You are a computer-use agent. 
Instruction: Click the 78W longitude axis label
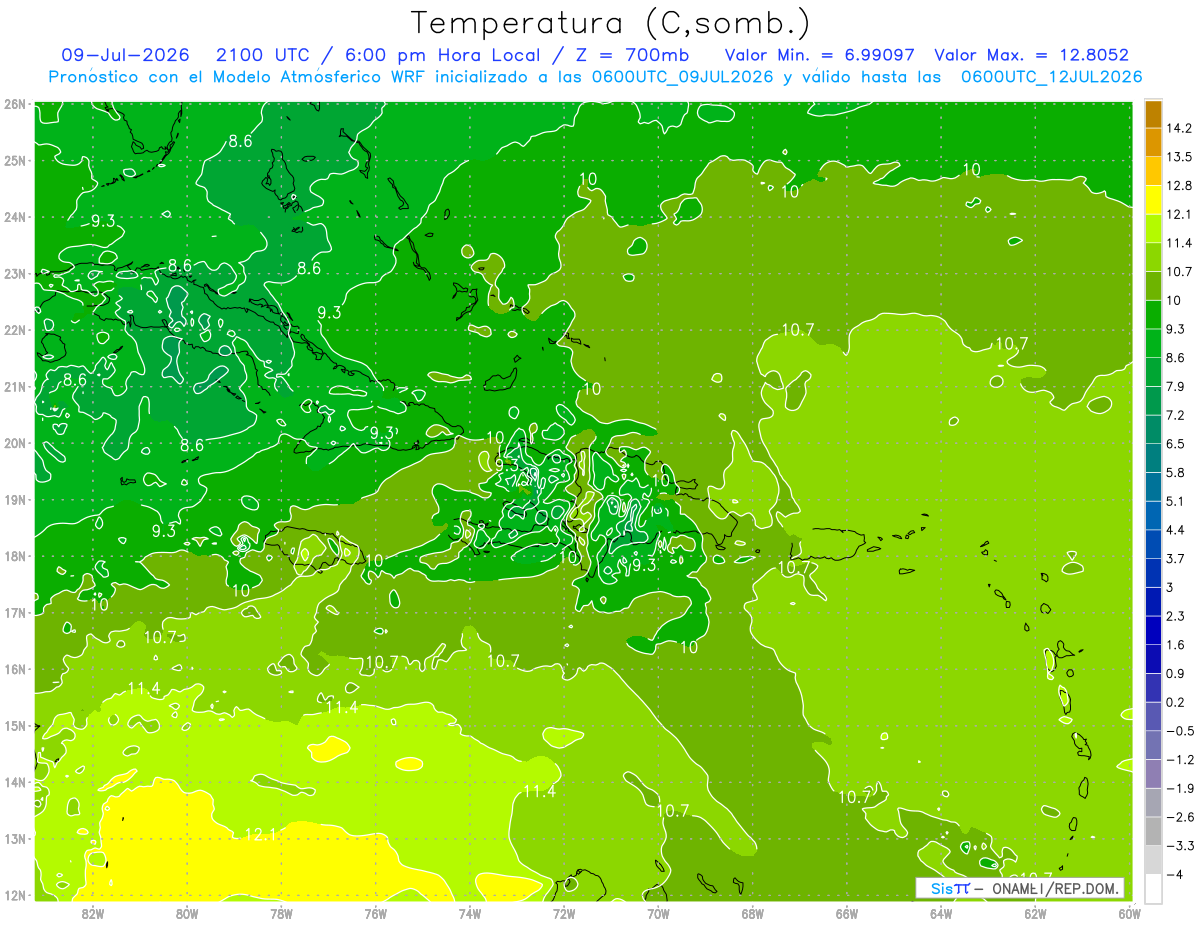coord(281,912)
